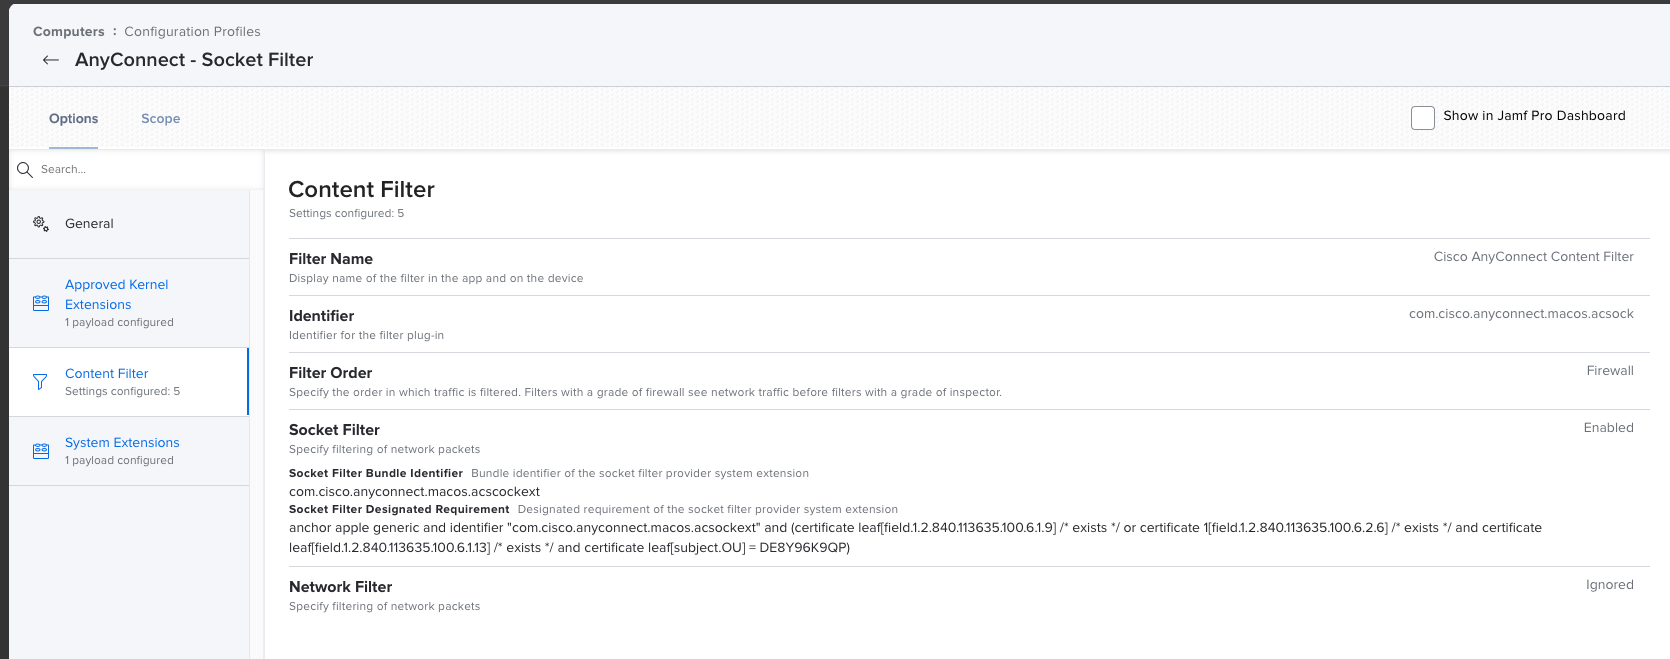Click the com.cisco.anyconnect.macos.acsockext bundle identifier

414,492
